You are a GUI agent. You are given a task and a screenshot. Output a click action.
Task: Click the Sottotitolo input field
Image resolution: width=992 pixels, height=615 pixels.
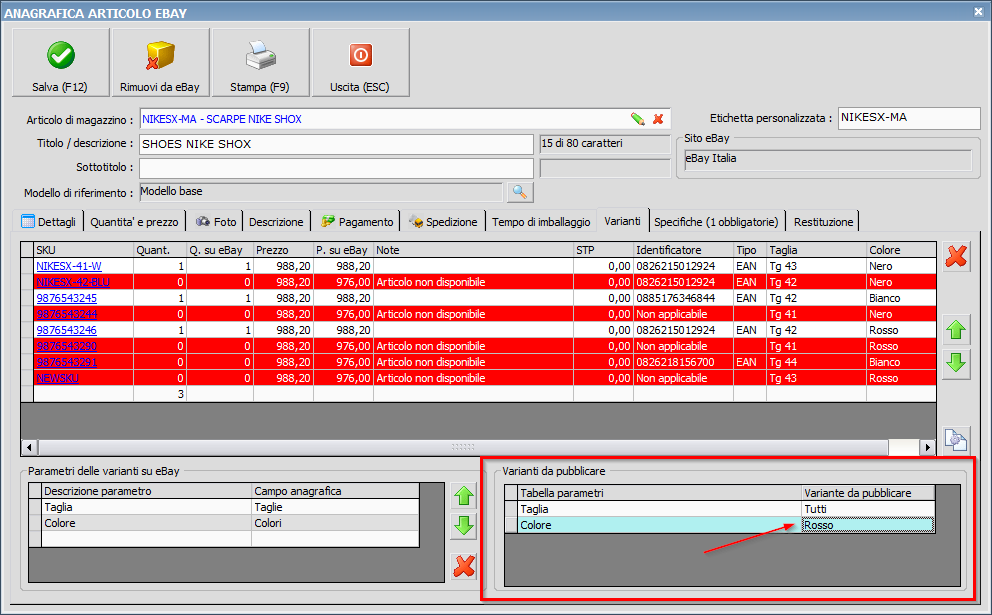(x=336, y=168)
